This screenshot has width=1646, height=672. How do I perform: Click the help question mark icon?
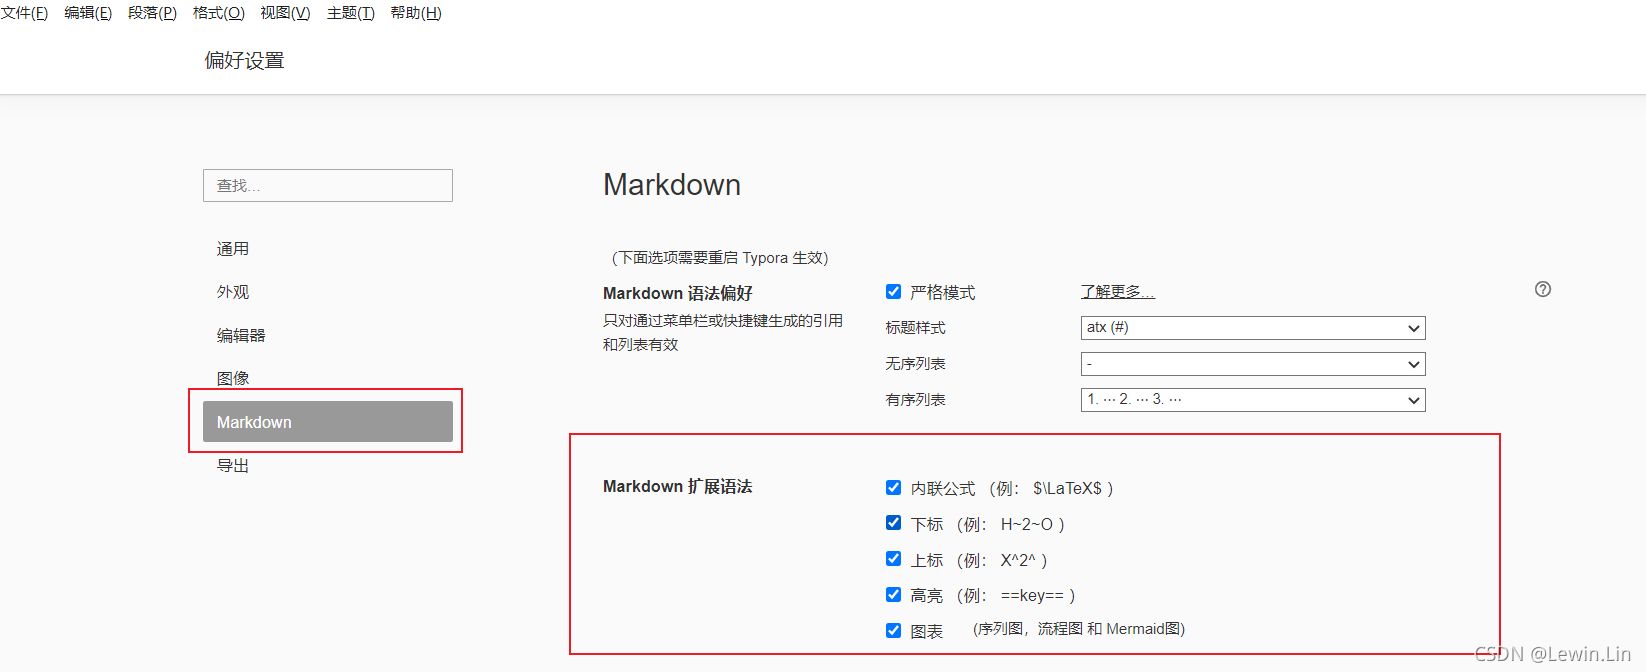coord(1543,289)
